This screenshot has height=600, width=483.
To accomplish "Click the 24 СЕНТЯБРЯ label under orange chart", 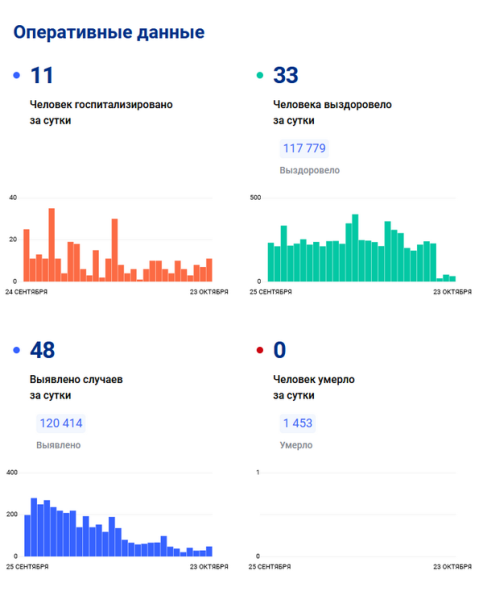I will (26, 292).
